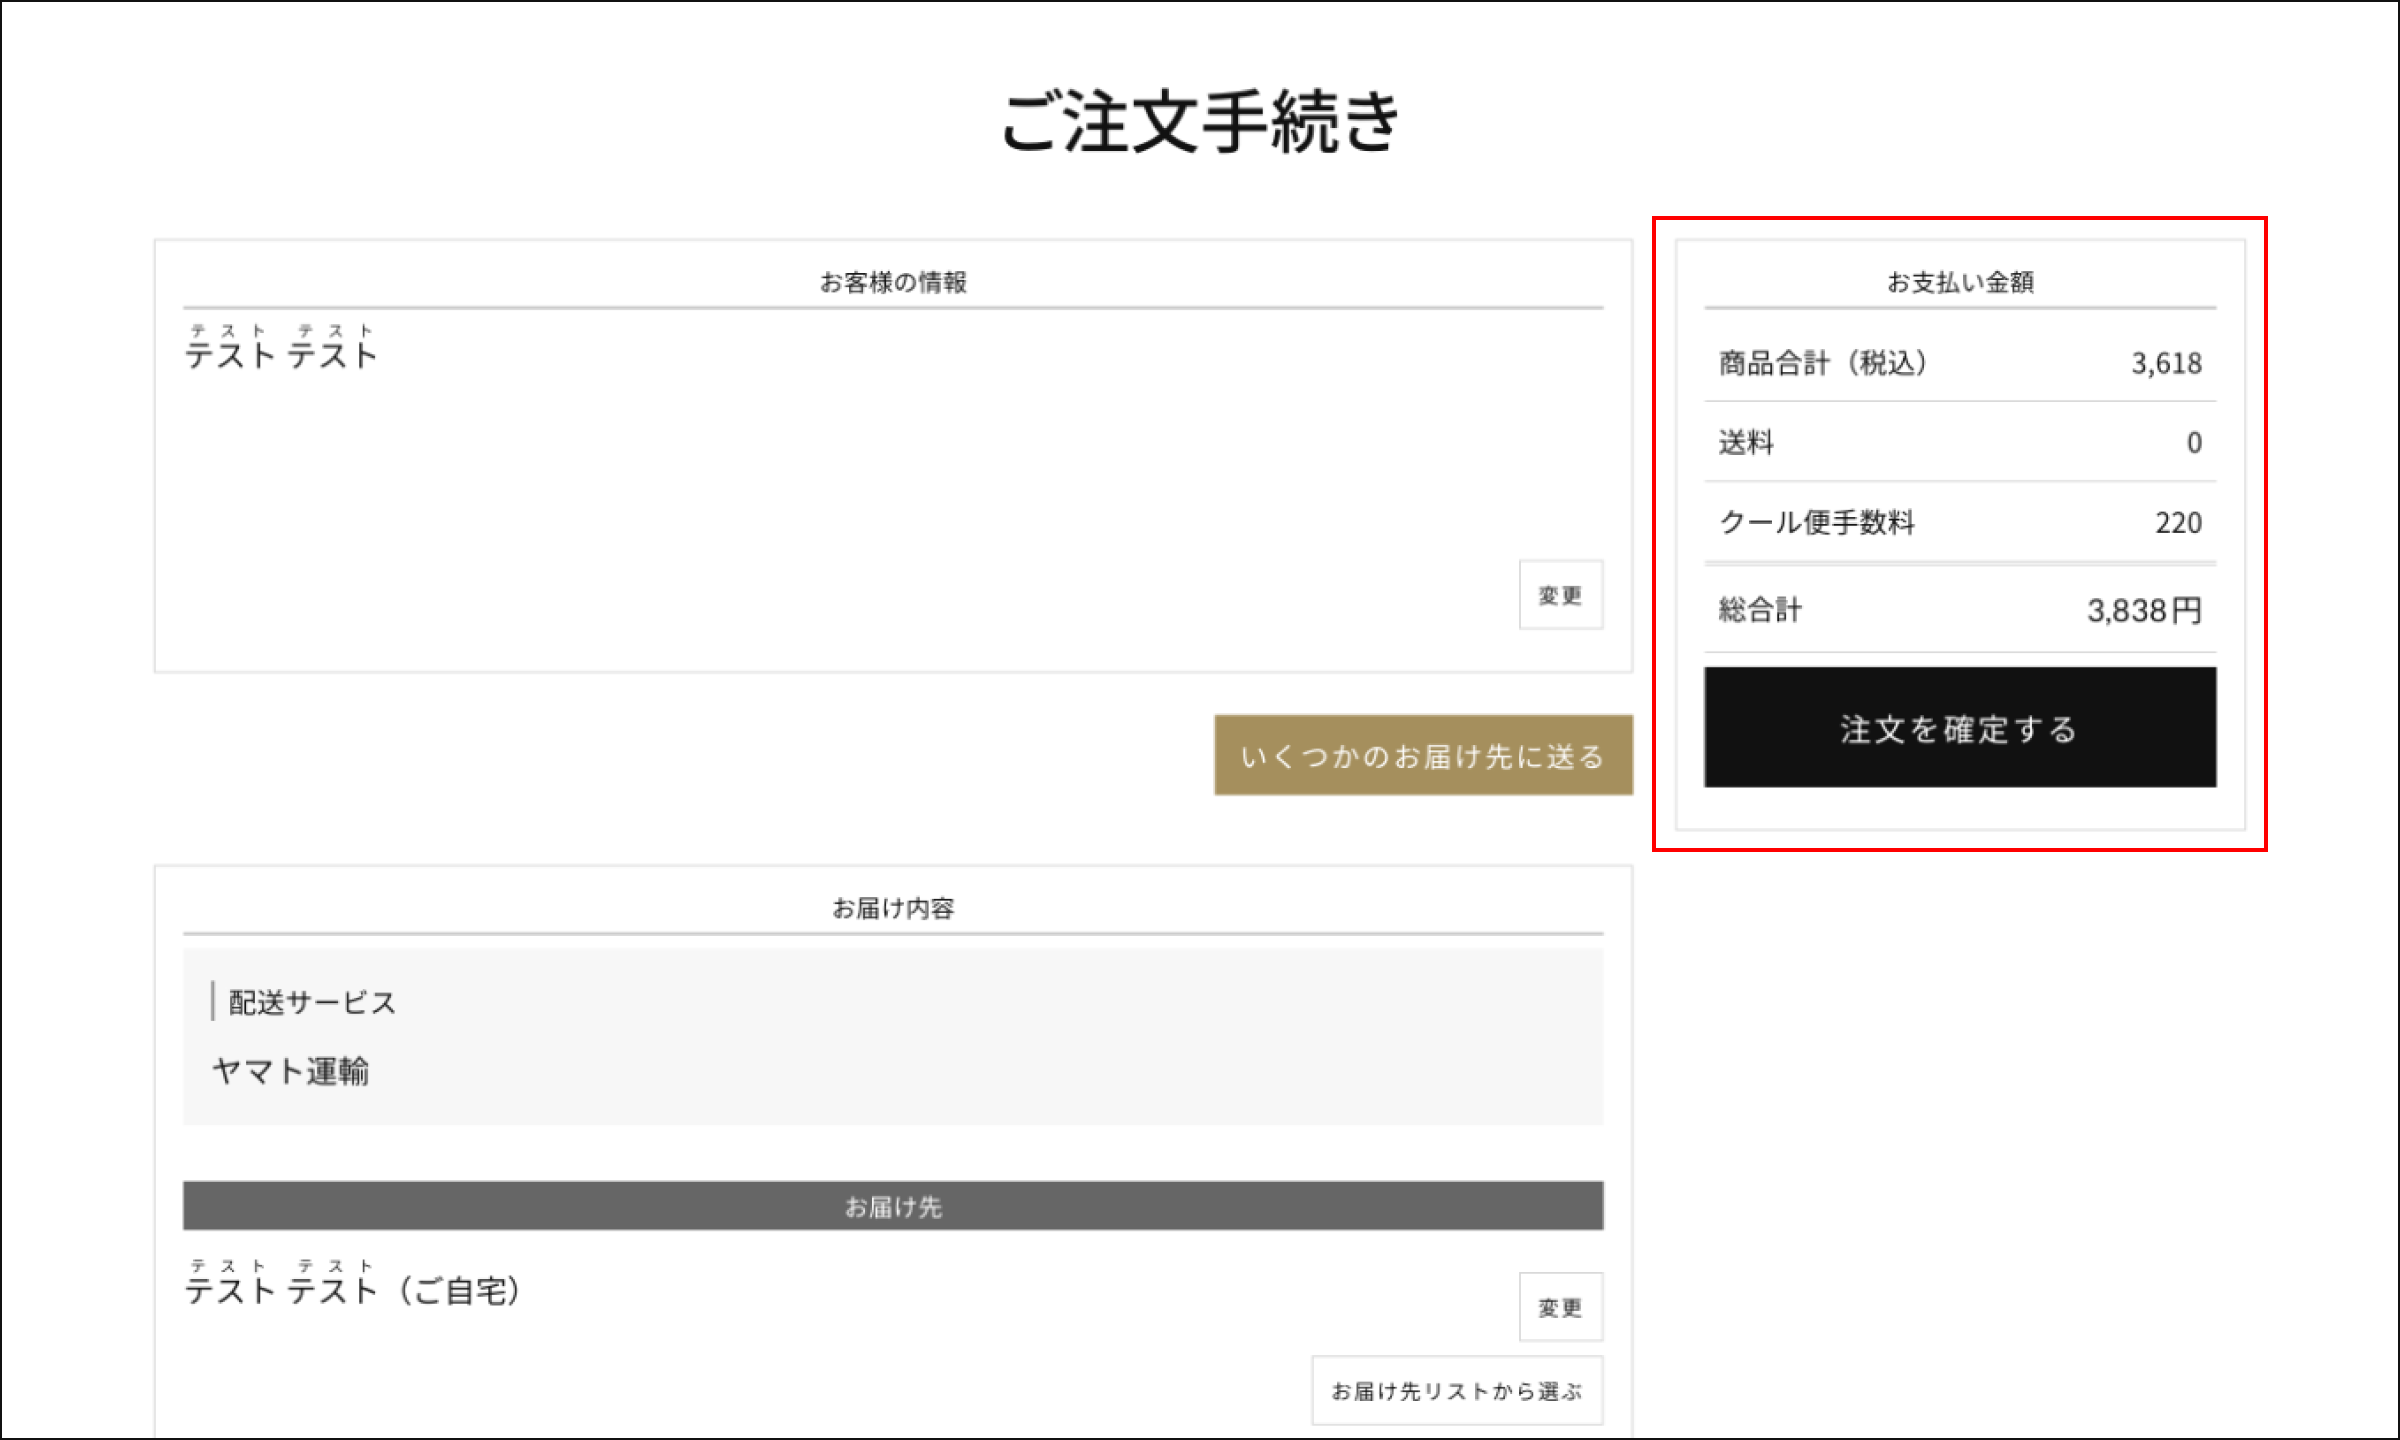Click the お届け内容 section header
The image size is (2400, 1440).
pyautogui.click(x=893, y=908)
